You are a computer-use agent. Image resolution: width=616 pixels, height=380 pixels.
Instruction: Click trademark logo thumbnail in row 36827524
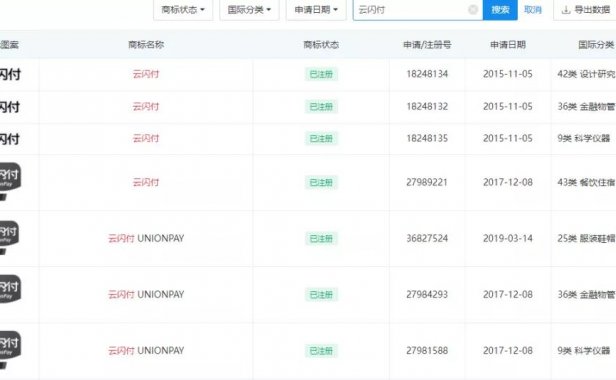10,237
